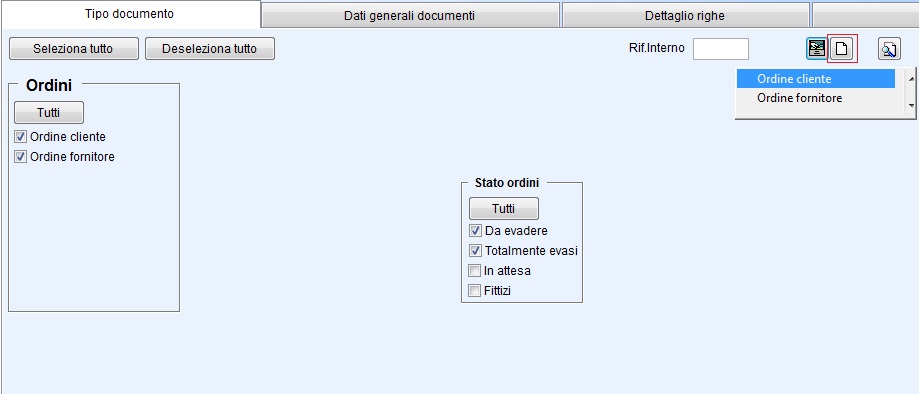The height and width of the screenshot is (394, 919).
Task: Disable the Da evadere checkbox
Action: [475, 230]
